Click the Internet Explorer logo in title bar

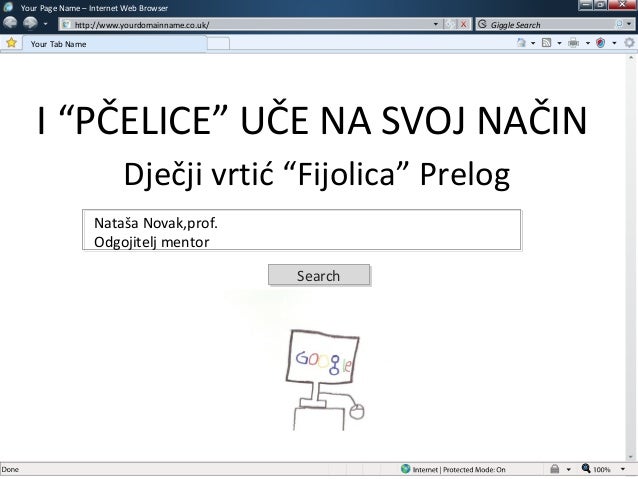8,7
